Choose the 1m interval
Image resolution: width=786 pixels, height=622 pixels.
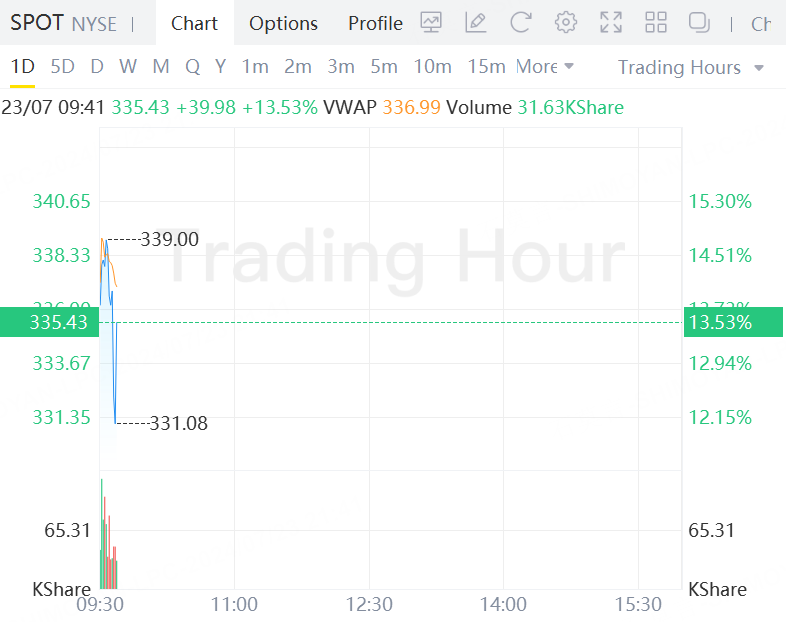255,66
